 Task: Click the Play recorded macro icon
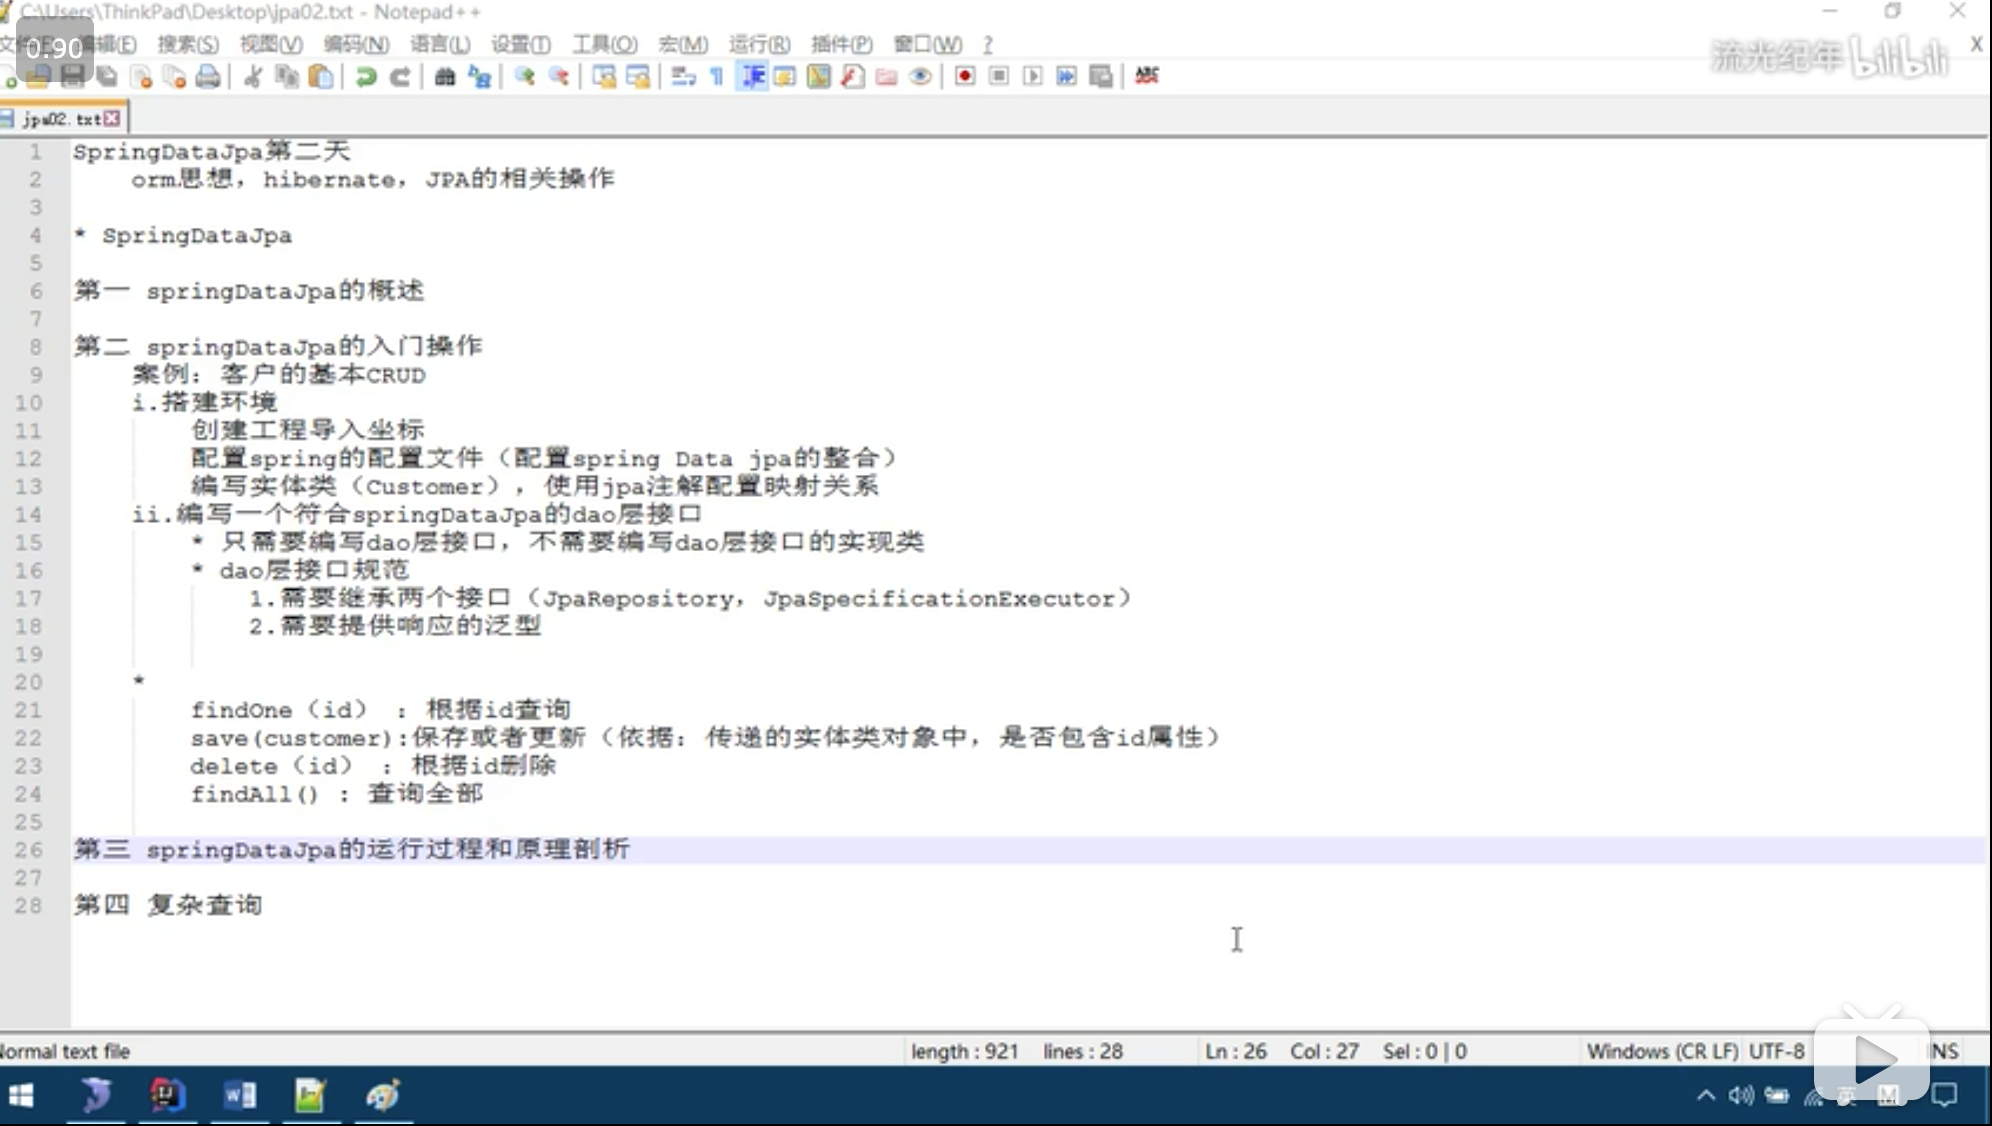pyautogui.click(x=1033, y=77)
